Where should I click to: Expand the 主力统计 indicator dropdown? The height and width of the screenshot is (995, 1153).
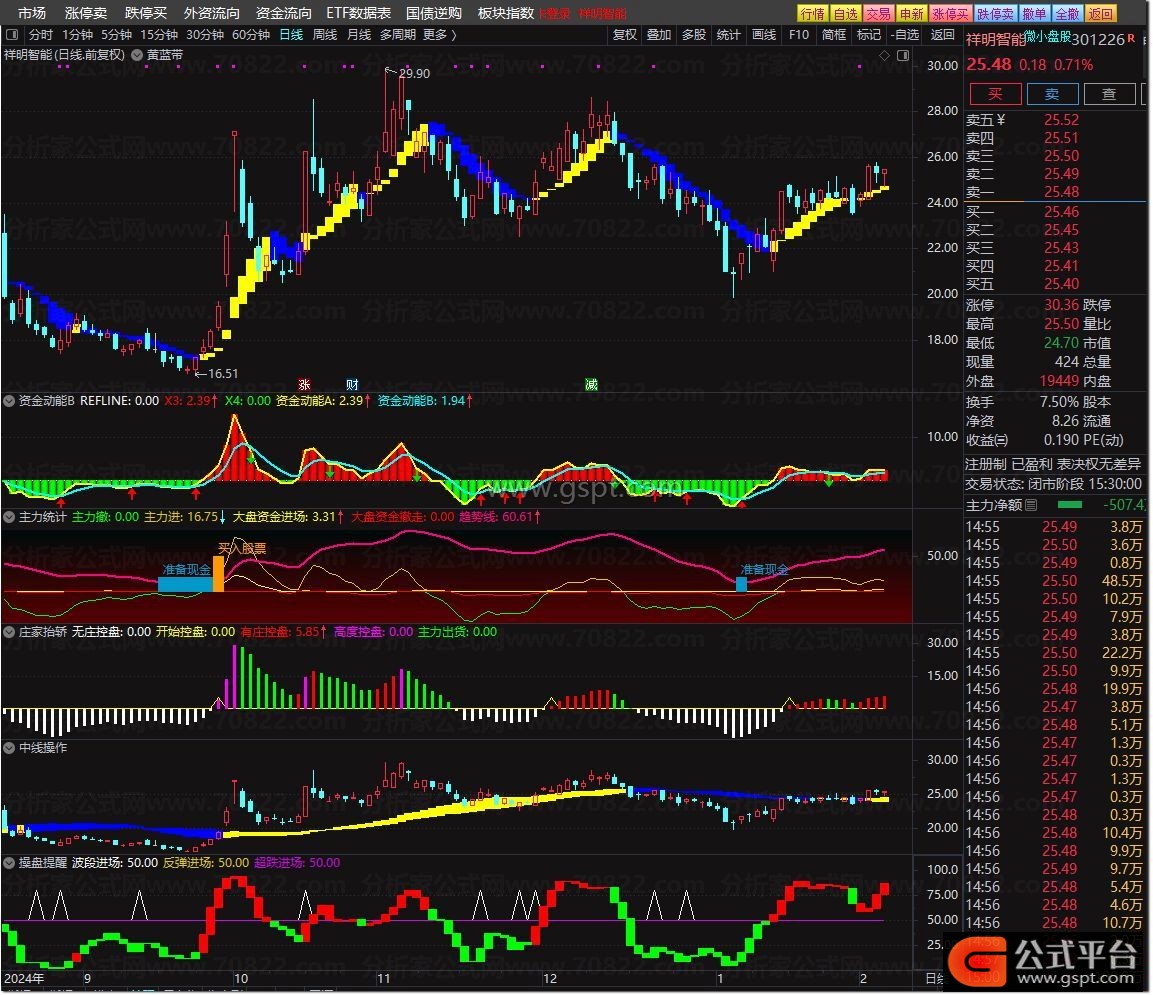(x=9, y=517)
